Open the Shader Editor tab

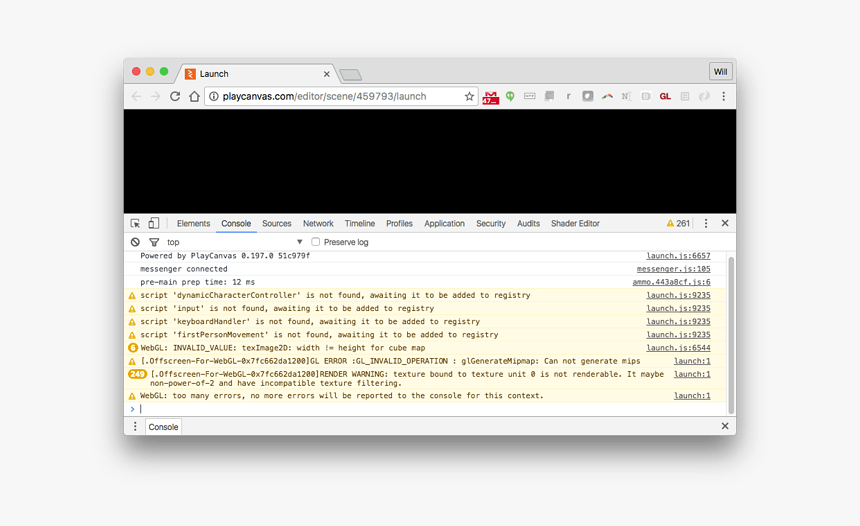575,224
